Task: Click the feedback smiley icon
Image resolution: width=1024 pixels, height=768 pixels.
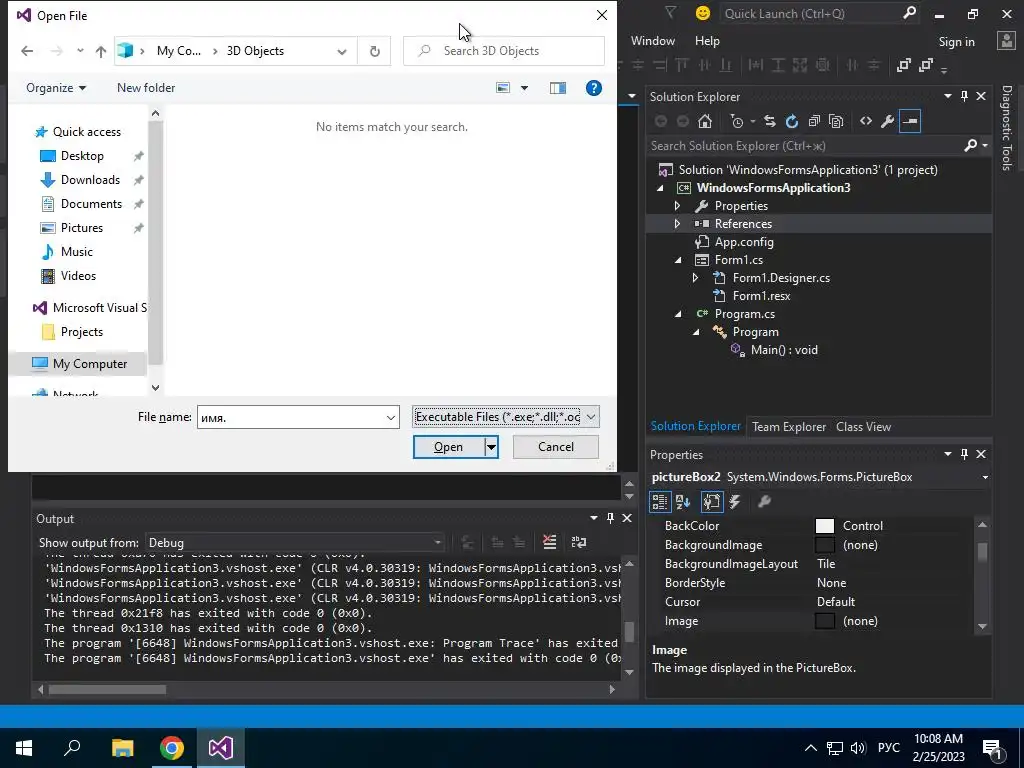Action: [703, 13]
